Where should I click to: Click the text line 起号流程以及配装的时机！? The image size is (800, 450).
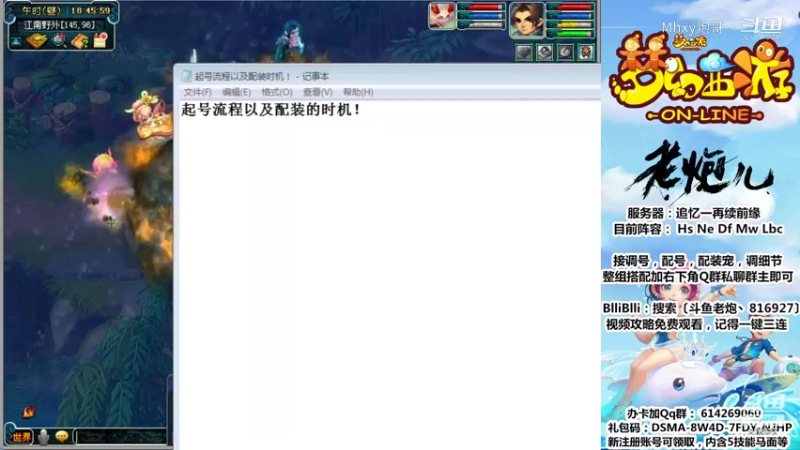[271, 109]
